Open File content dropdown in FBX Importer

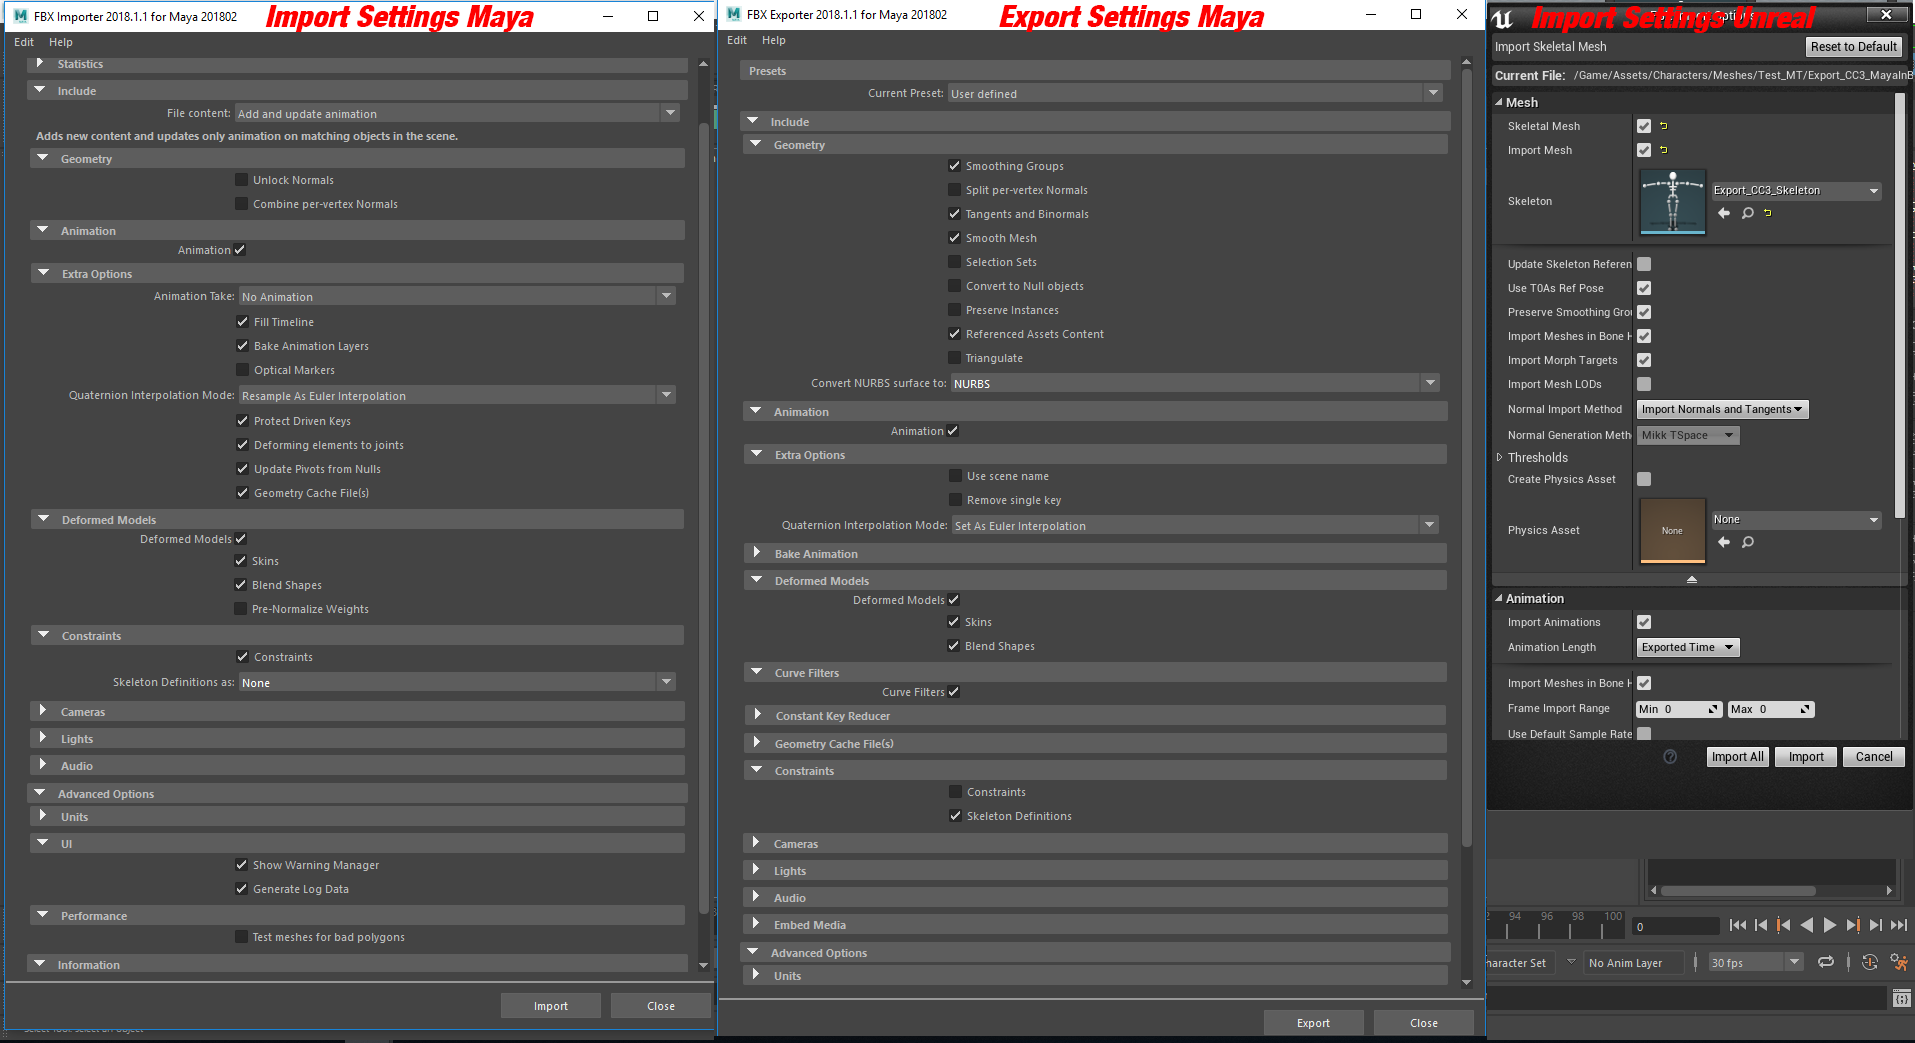457,114
